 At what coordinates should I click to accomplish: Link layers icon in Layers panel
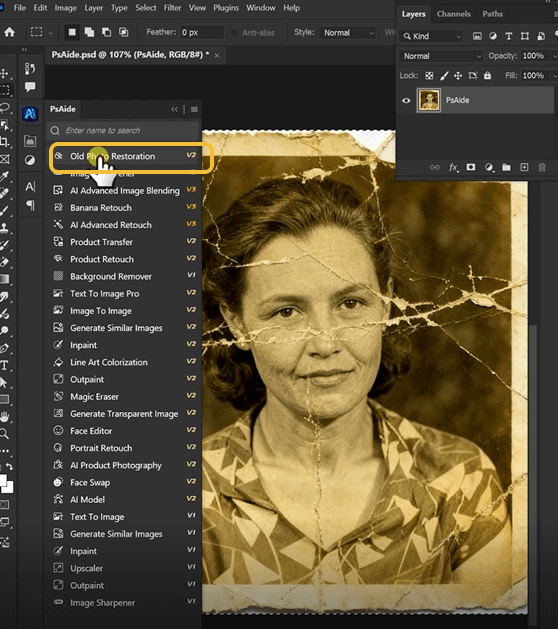pos(435,167)
